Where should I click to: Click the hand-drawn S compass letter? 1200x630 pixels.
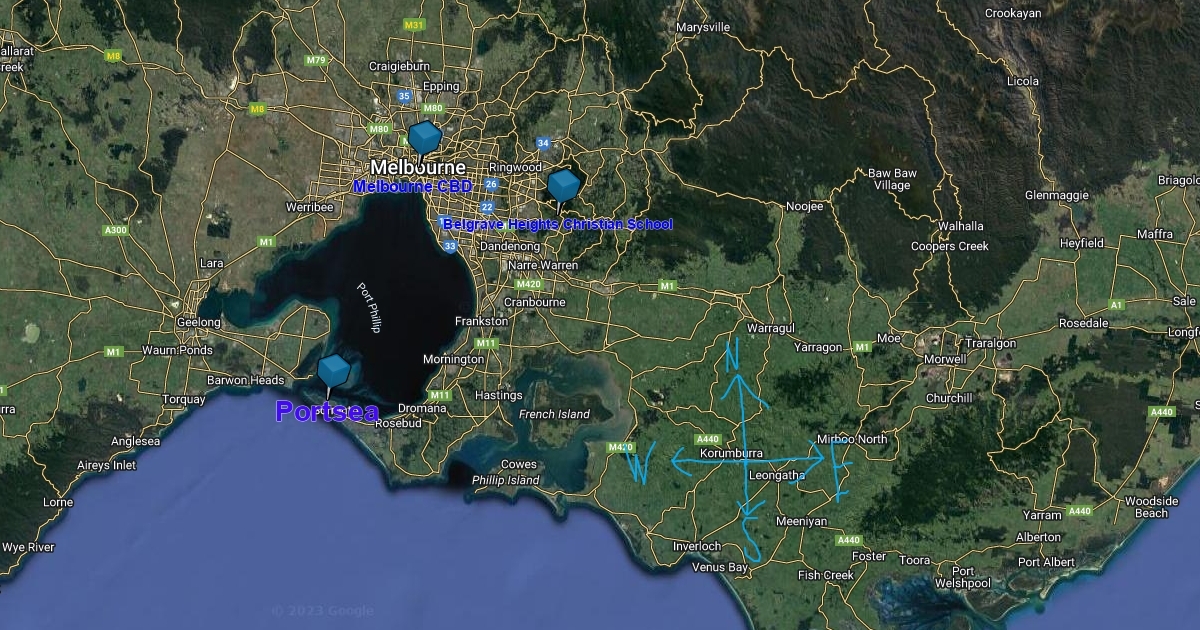[750, 541]
